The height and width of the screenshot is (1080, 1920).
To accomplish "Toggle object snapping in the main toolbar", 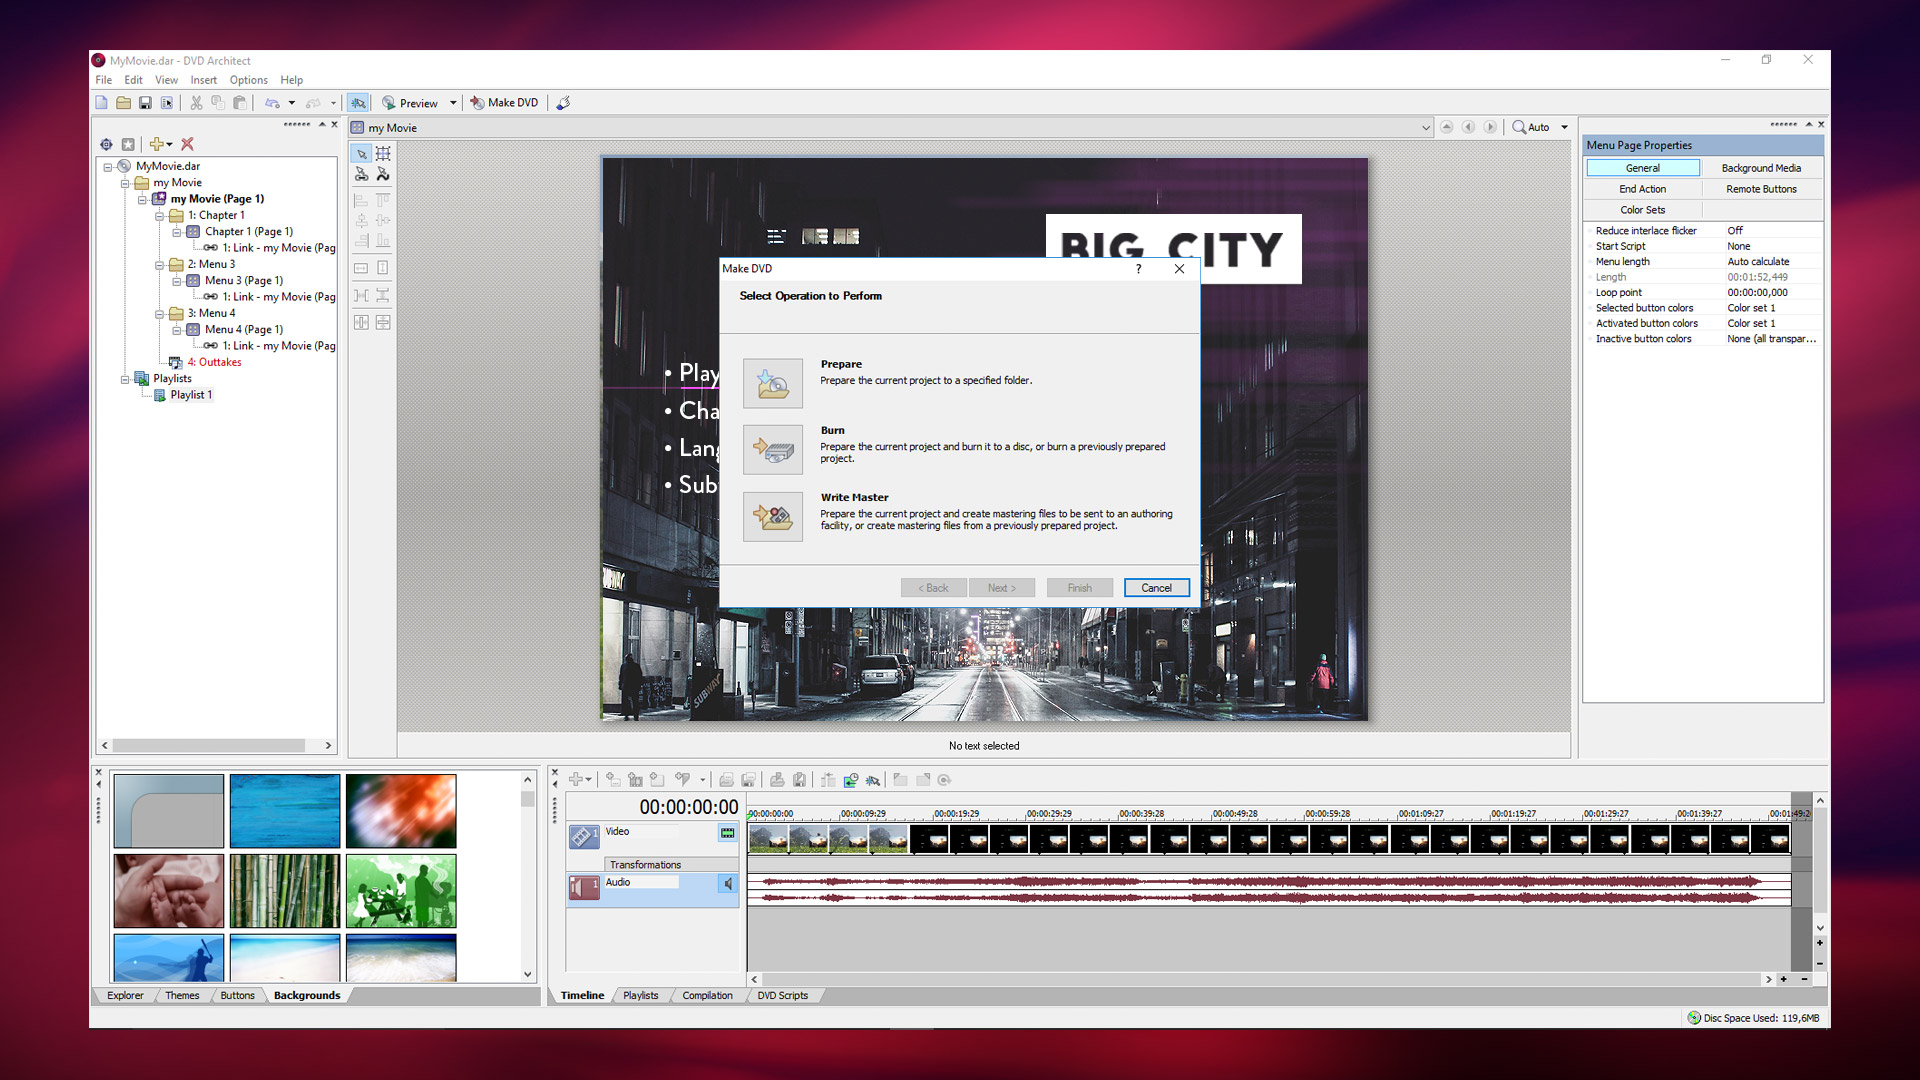I will [358, 102].
